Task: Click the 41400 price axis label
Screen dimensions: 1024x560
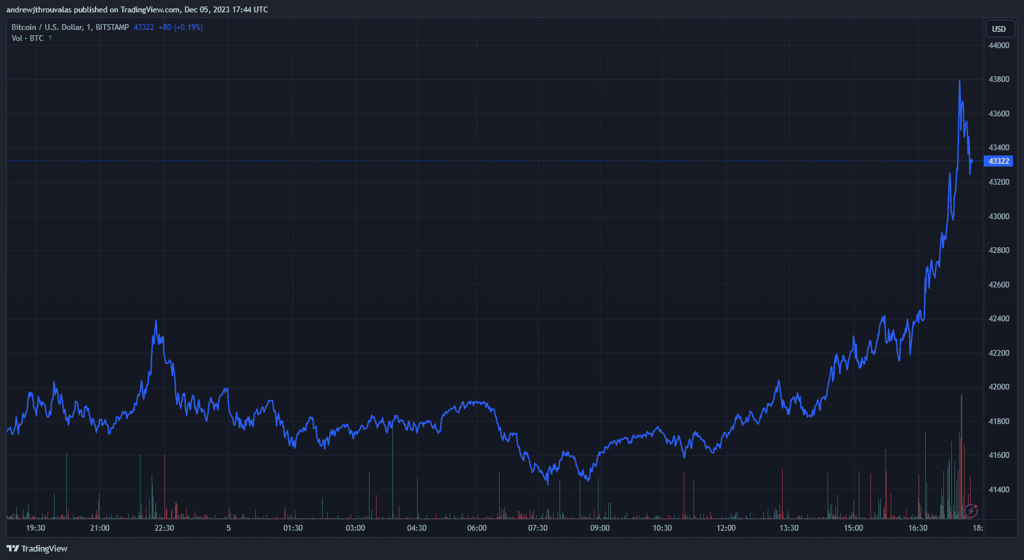Action: [x=999, y=490]
